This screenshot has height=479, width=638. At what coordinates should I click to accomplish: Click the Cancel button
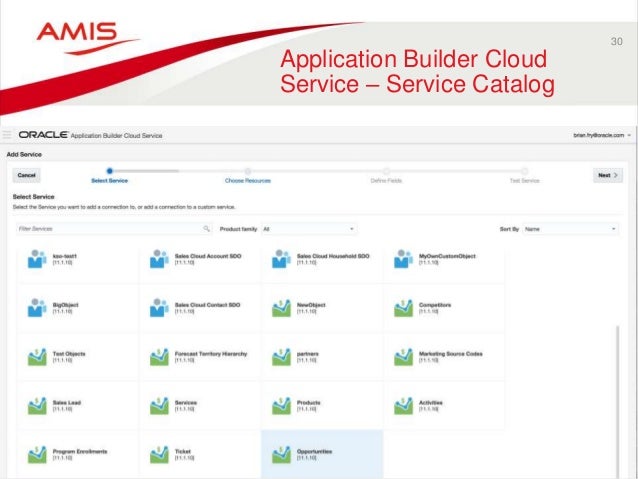pyautogui.click(x=26, y=175)
